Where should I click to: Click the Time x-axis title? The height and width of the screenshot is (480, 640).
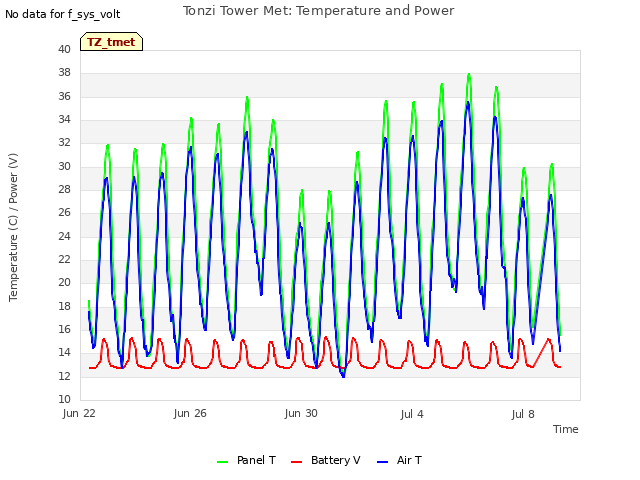(566, 429)
